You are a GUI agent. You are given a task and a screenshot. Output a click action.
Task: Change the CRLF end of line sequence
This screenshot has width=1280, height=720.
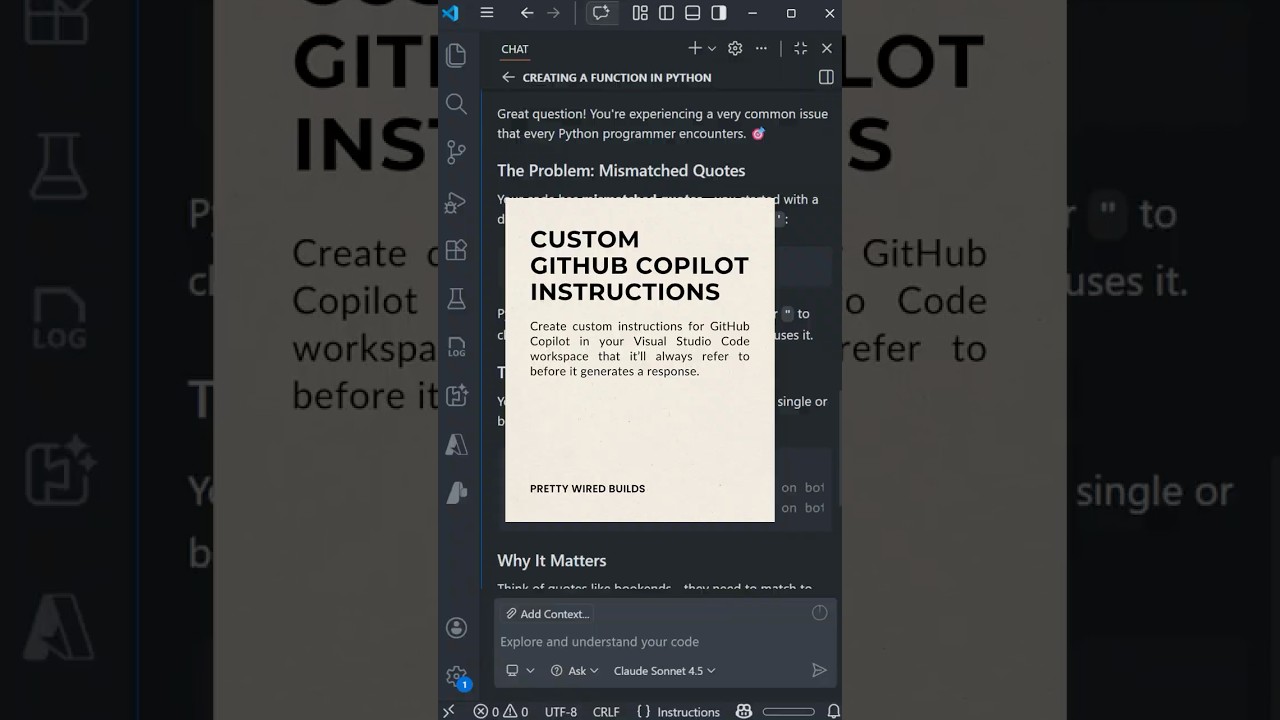tap(606, 712)
